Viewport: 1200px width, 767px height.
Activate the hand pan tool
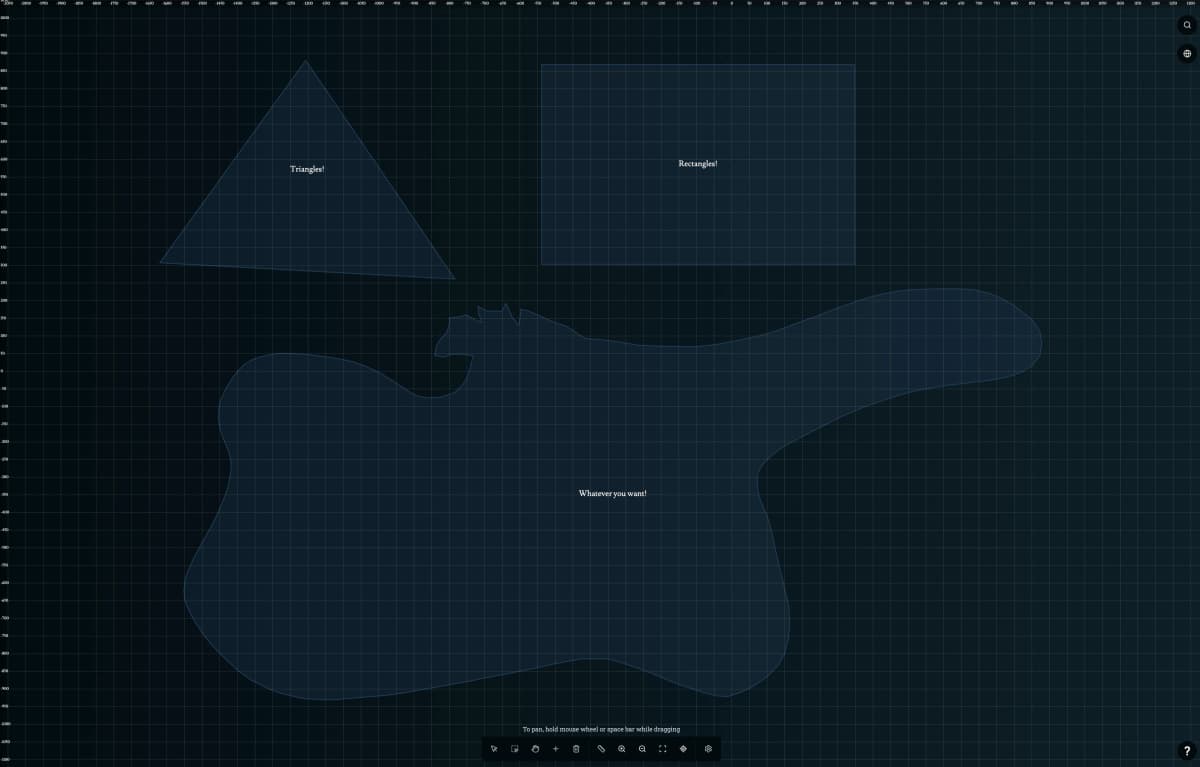click(x=535, y=748)
